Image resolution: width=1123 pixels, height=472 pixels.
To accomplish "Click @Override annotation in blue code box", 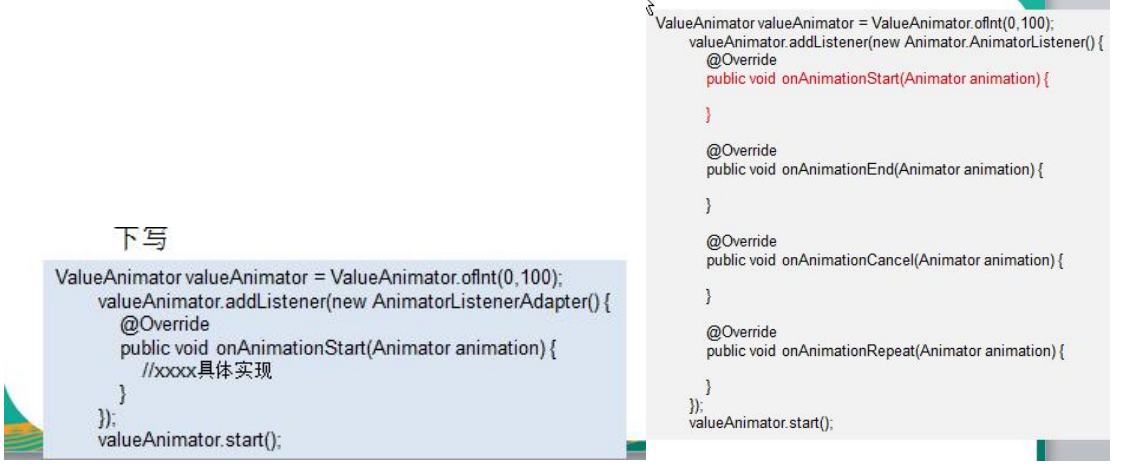I will click(165, 325).
